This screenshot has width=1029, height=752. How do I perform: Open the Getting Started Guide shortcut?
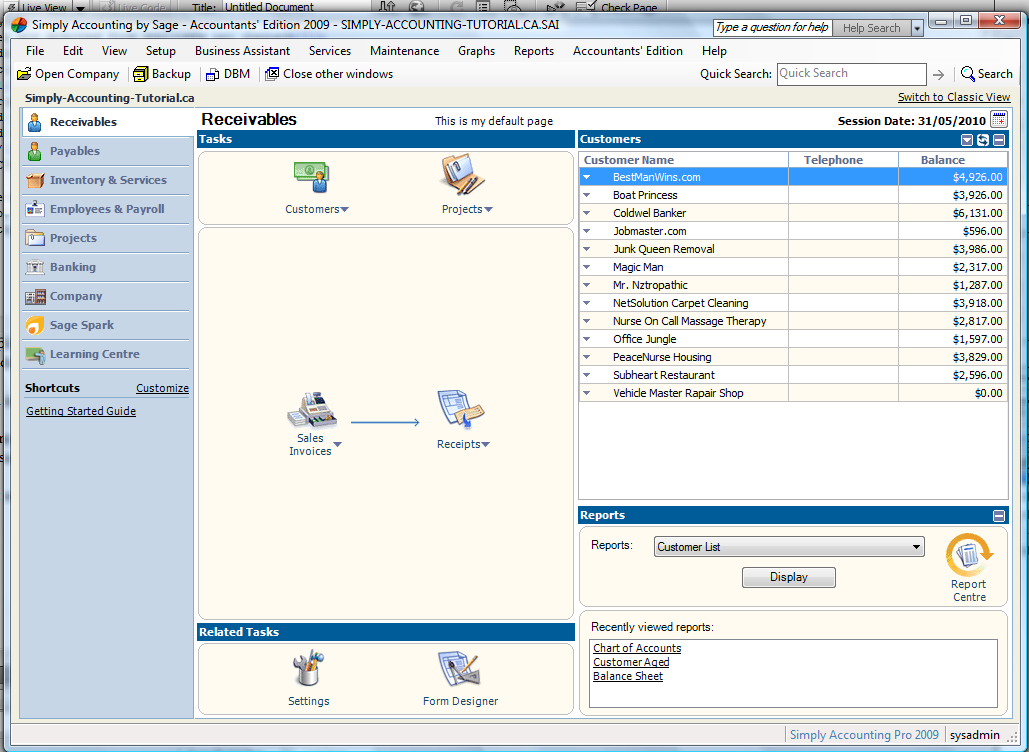[x=81, y=411]
